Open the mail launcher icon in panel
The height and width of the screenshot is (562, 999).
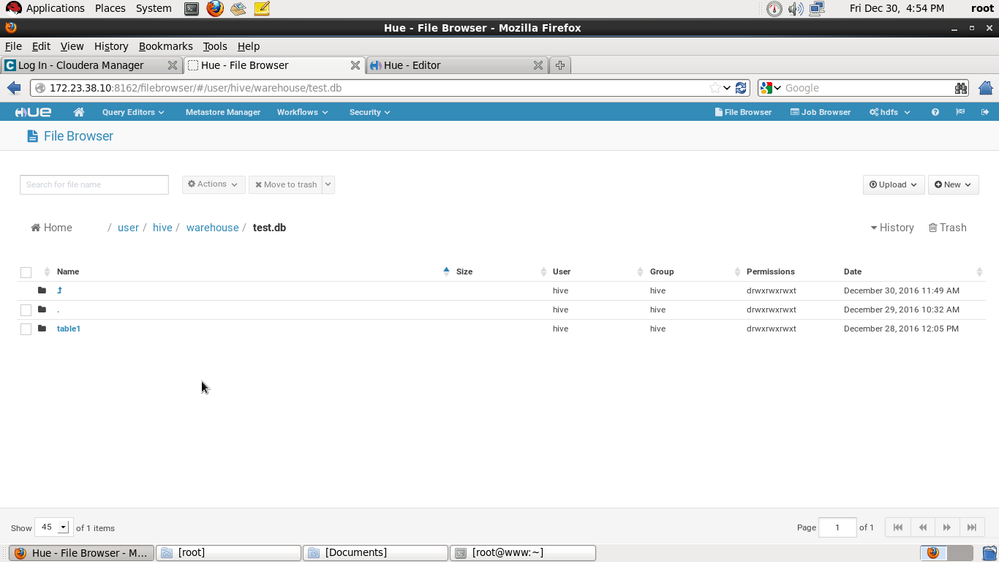[x=238, y=8]
